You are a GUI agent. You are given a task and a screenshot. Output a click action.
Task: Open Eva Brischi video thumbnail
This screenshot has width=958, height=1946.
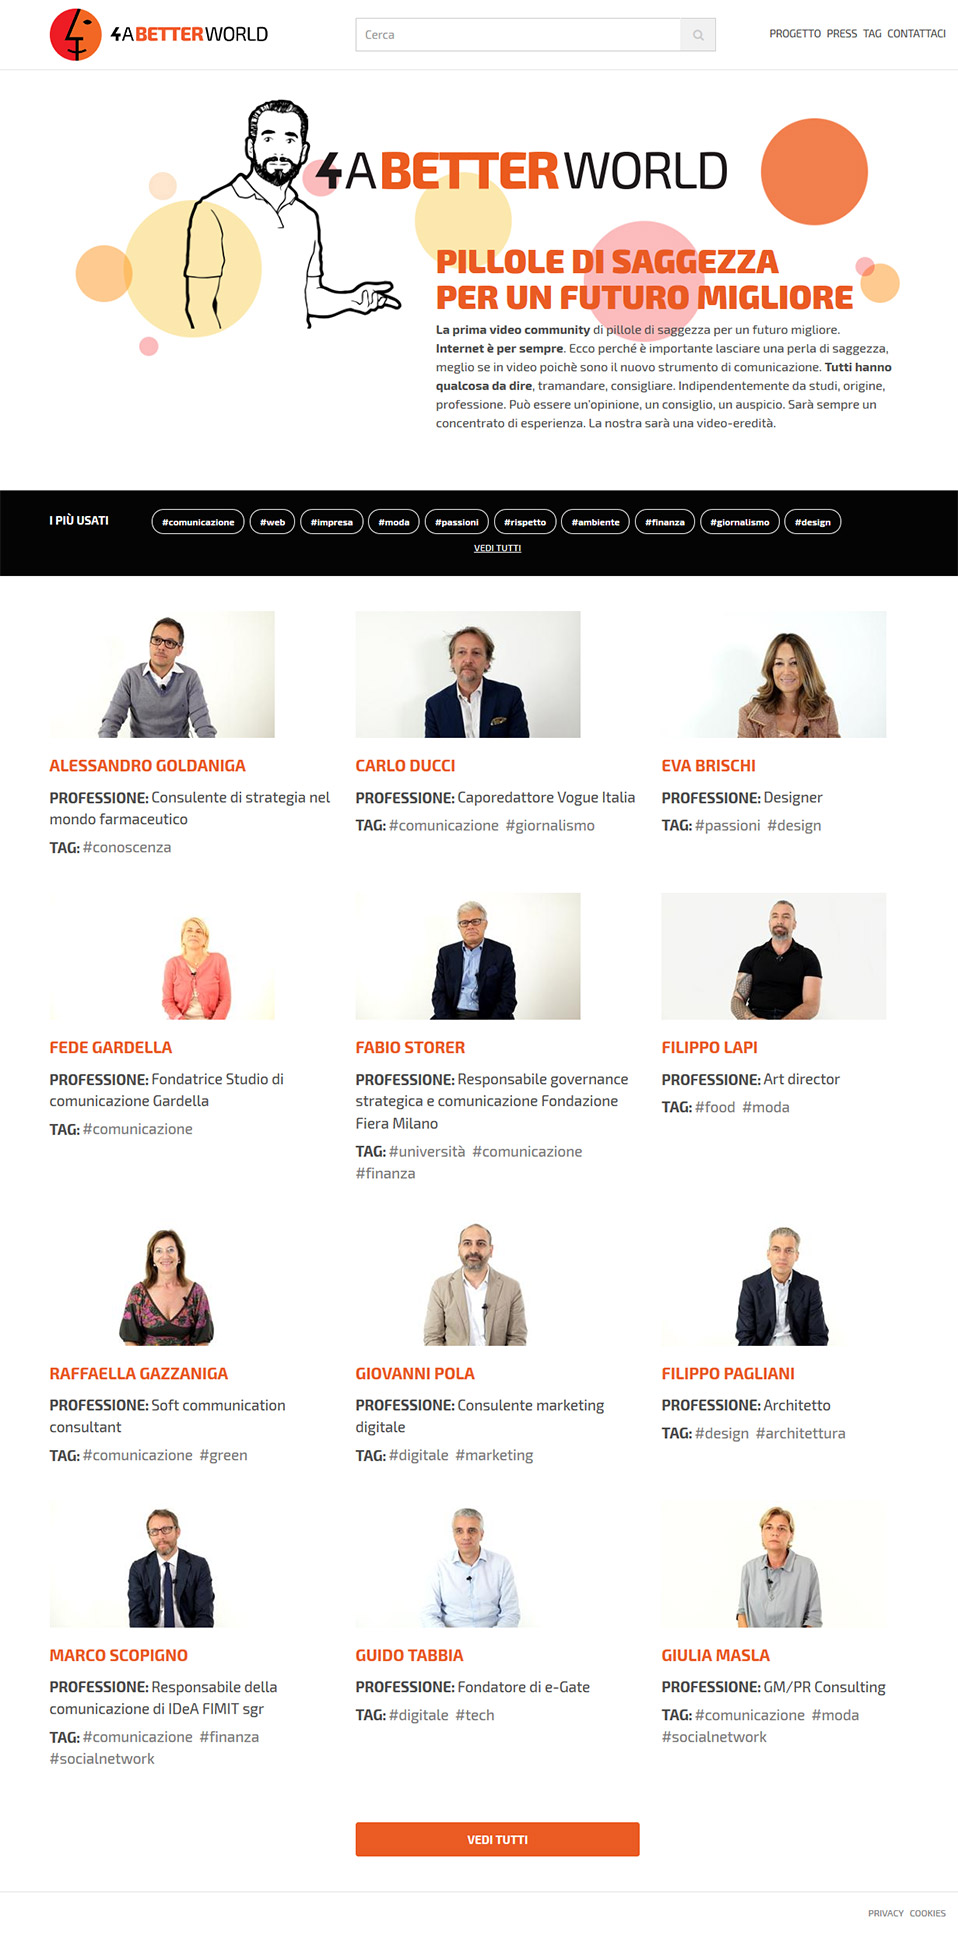pos(774,674)
